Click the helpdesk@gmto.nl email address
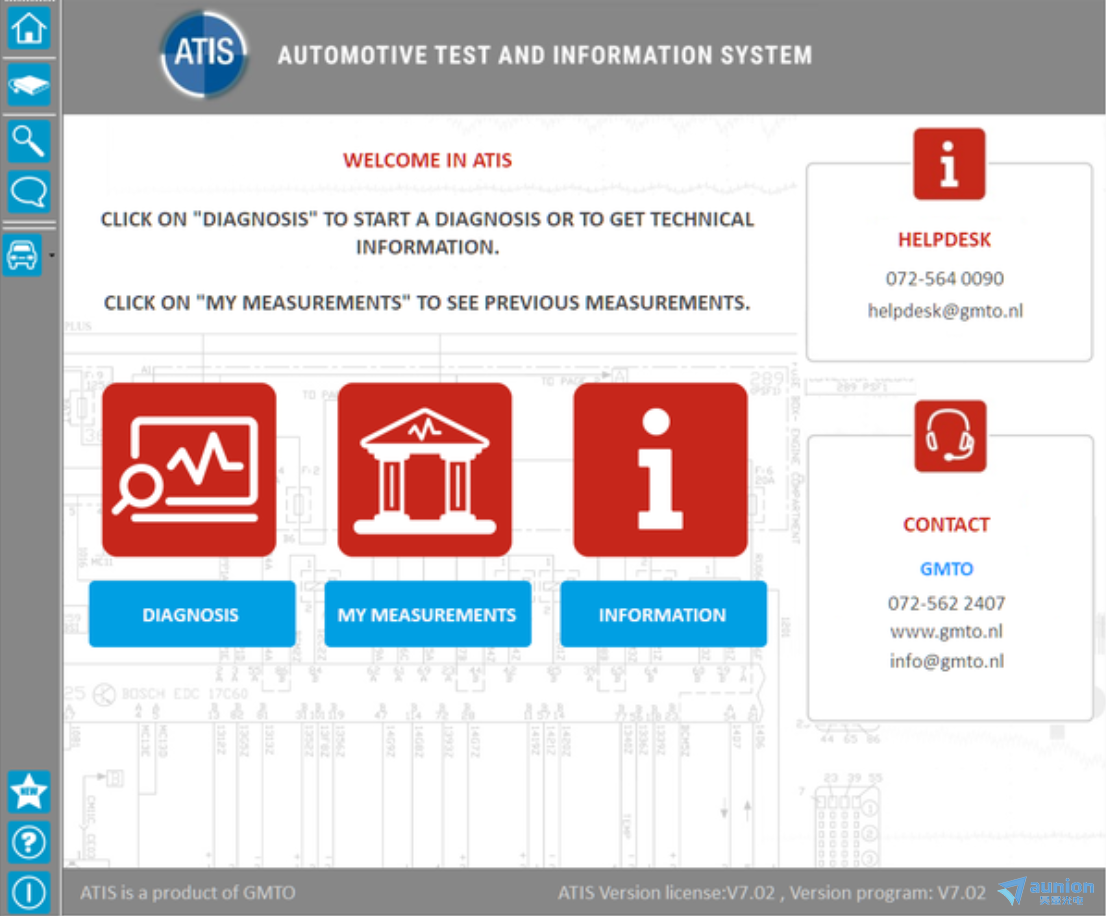Image resolution: width=1106 pixels, height=916 pixels. 945,311
